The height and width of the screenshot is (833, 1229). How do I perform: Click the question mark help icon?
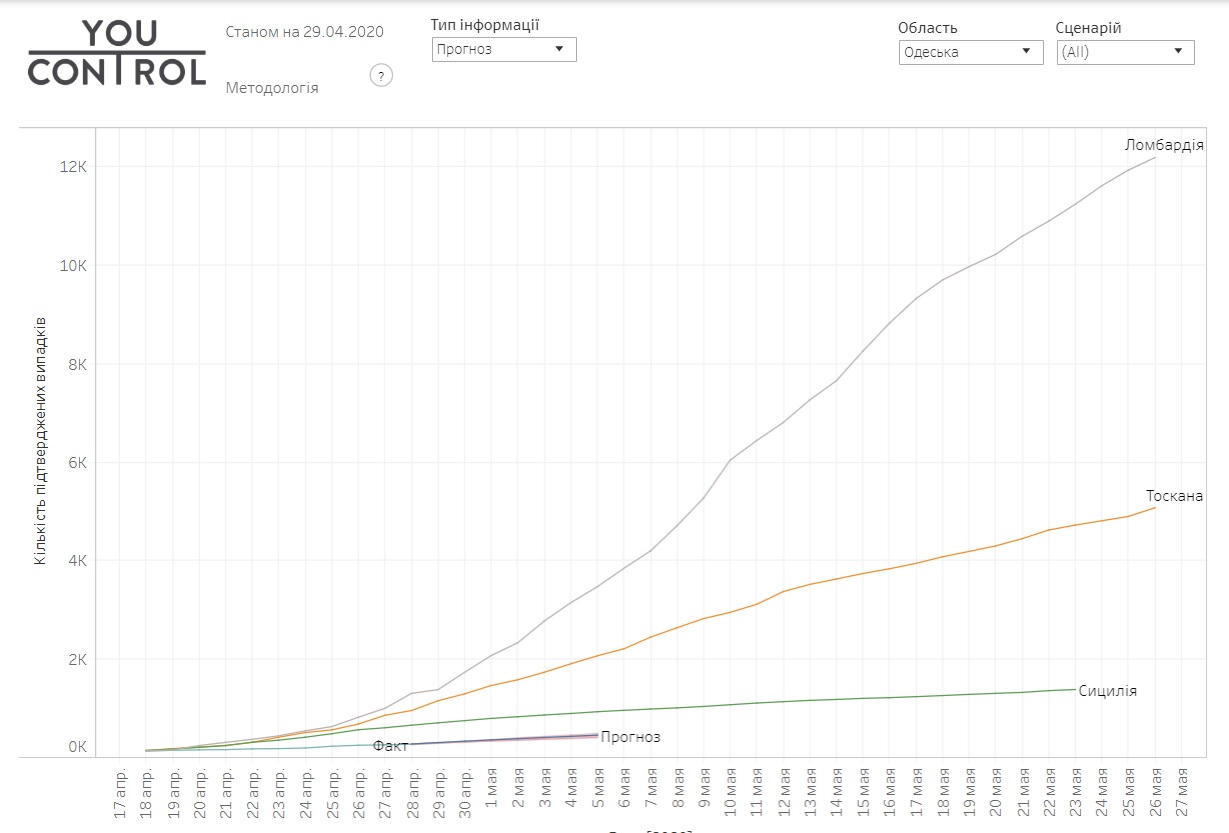[x=381, y=76]
